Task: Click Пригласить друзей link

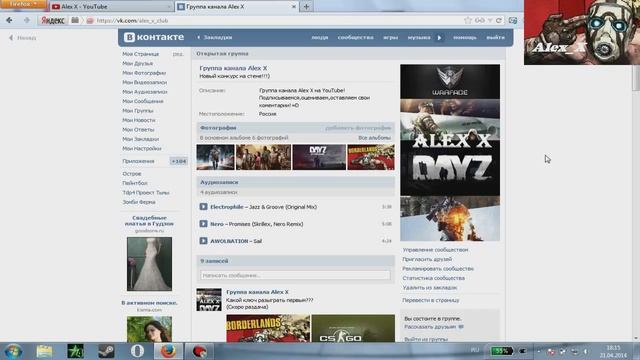Action: pyautogui.click(x=427, y=259)
